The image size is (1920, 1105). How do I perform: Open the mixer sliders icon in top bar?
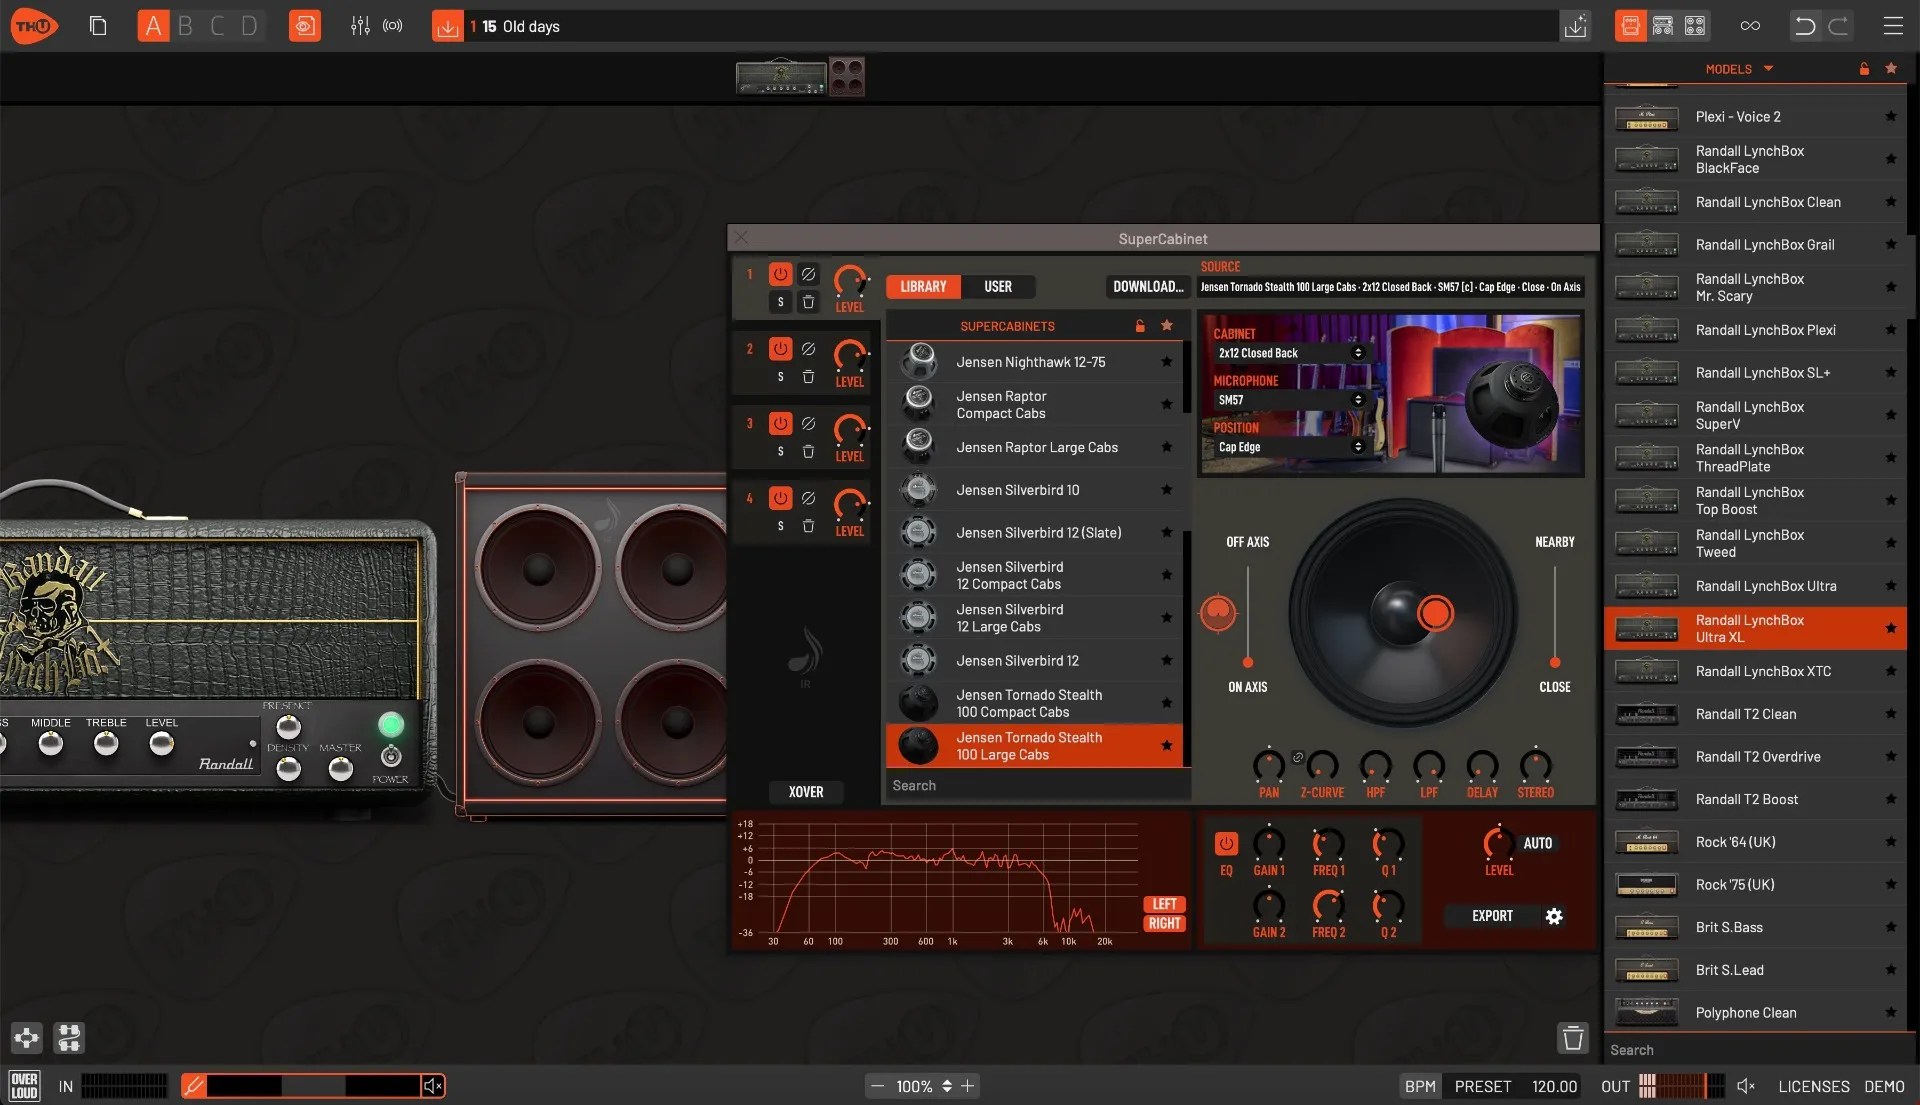(360, 26)
